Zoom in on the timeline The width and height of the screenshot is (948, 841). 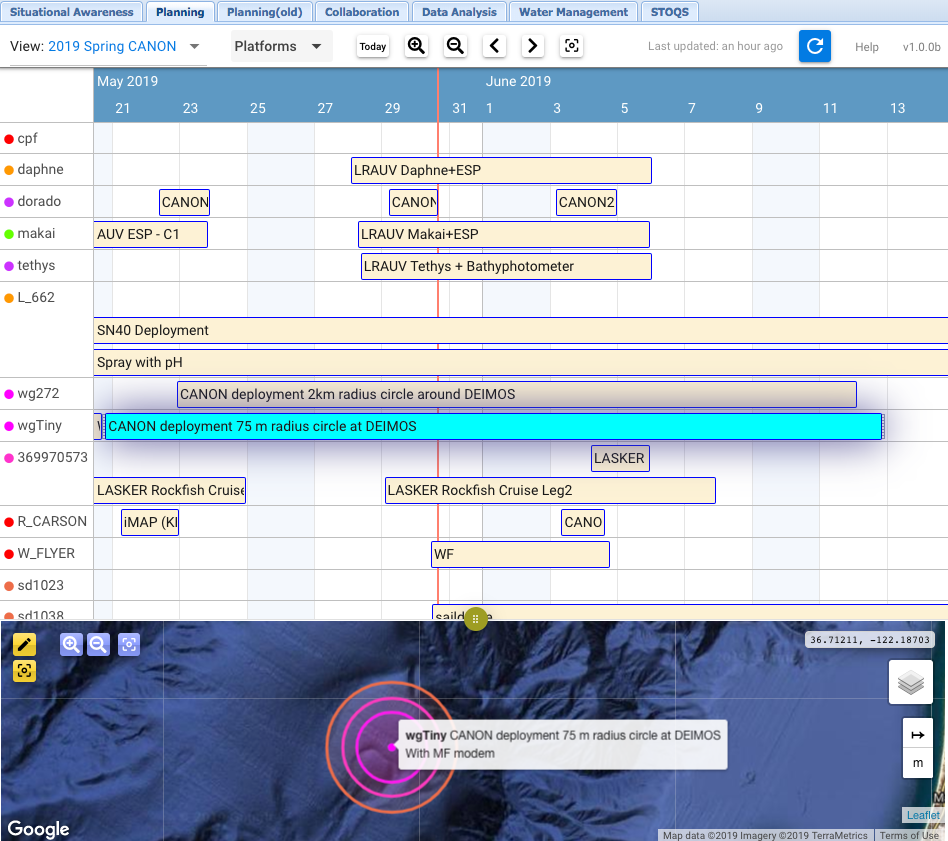(x=417, y=46)
